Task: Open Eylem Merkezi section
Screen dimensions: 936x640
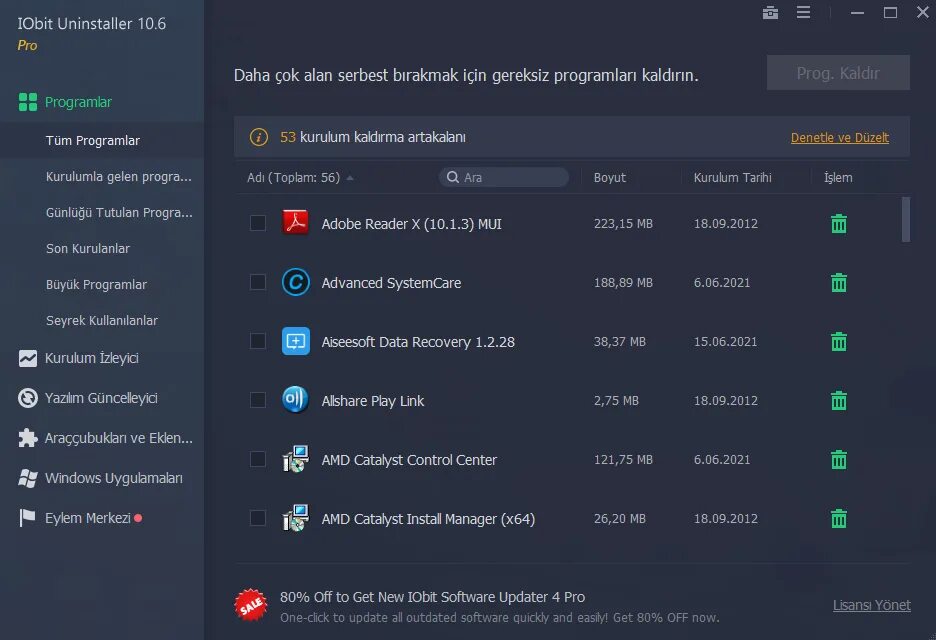Action: 88,518
